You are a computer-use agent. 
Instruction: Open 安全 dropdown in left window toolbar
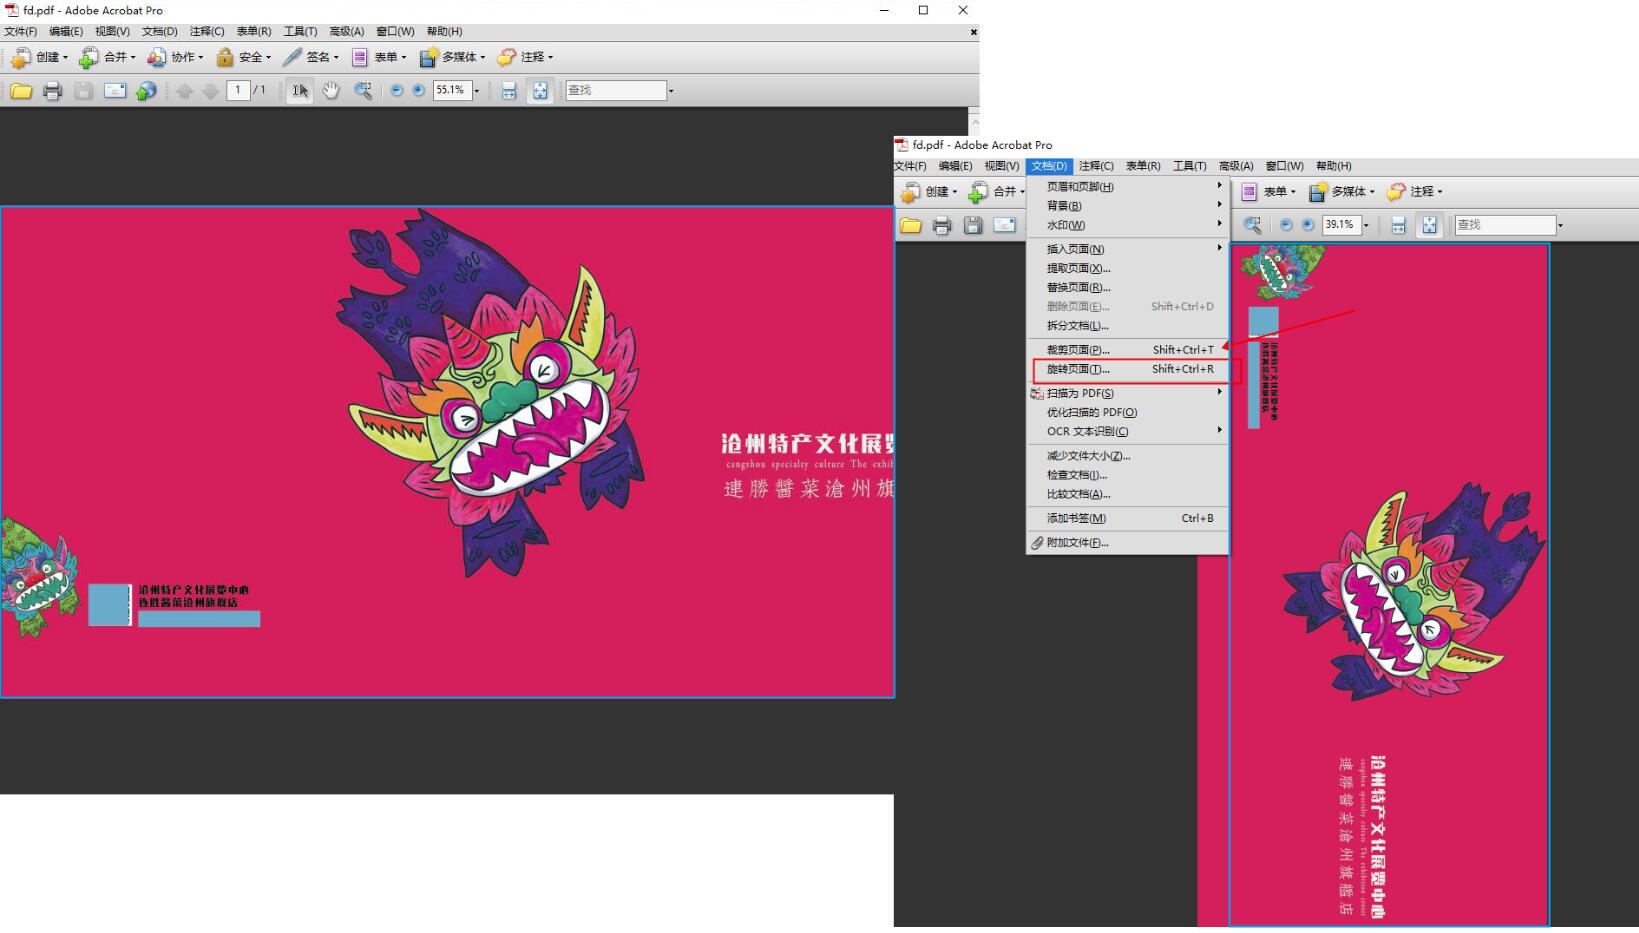tap(243, 57)
